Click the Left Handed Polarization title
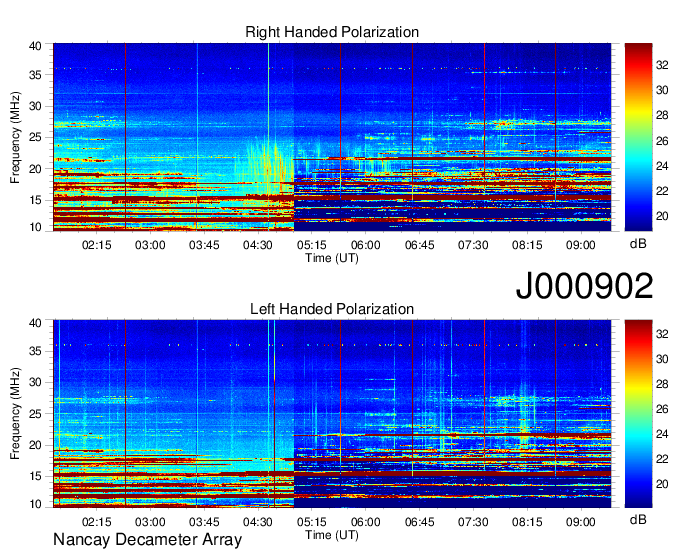Viewport: 680px width, 552px height. 332,309
